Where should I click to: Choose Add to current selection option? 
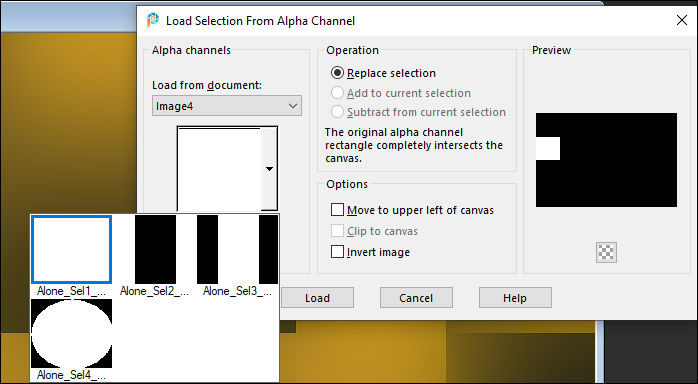(x=338, y=93)
